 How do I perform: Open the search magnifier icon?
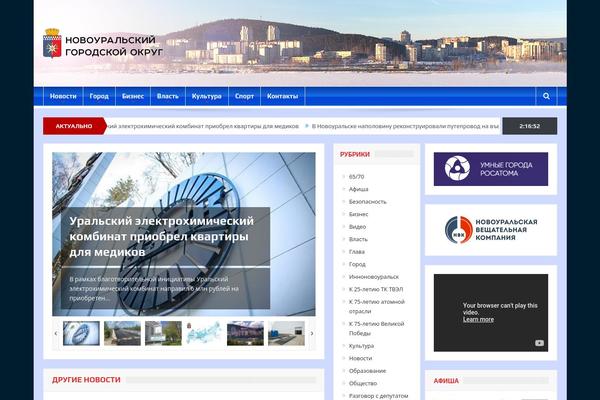point(546,96)
